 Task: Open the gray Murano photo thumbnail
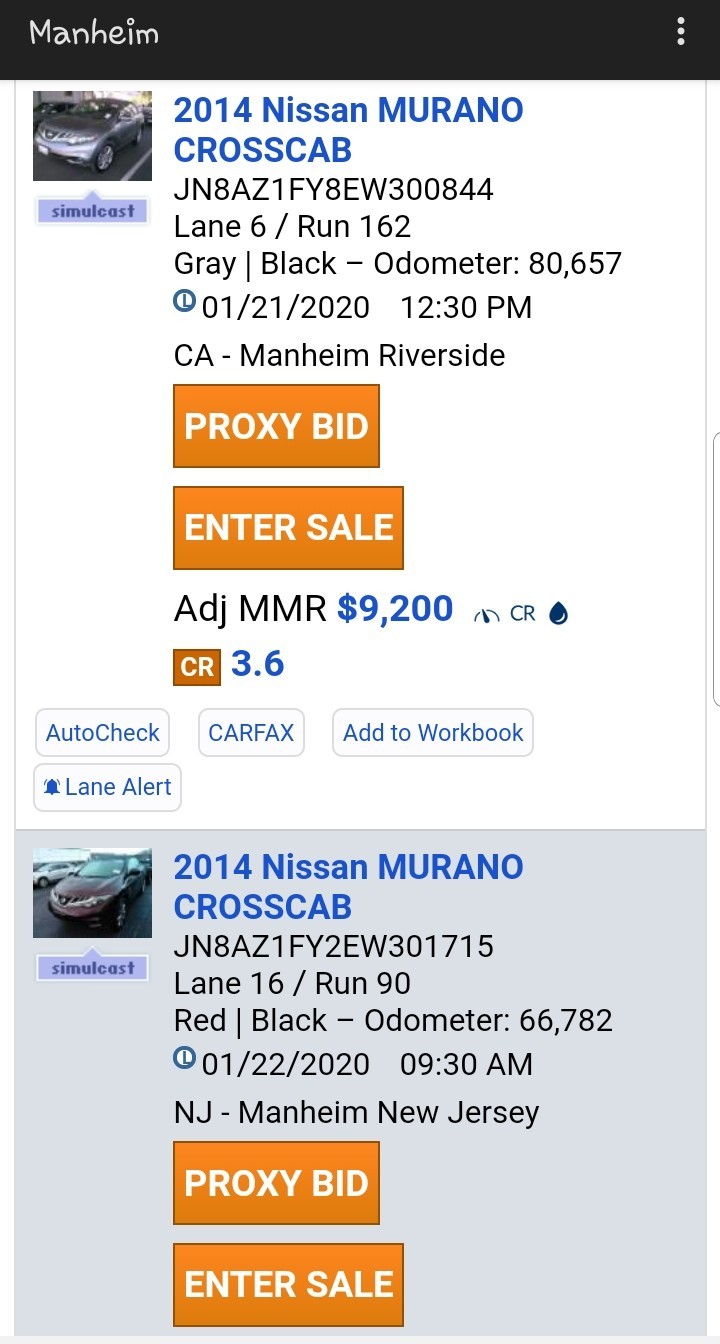pos(92,136)
